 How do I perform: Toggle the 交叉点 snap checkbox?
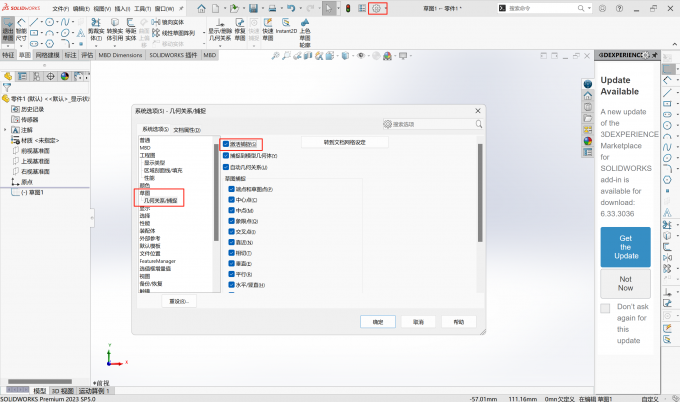tap(232, 232)
